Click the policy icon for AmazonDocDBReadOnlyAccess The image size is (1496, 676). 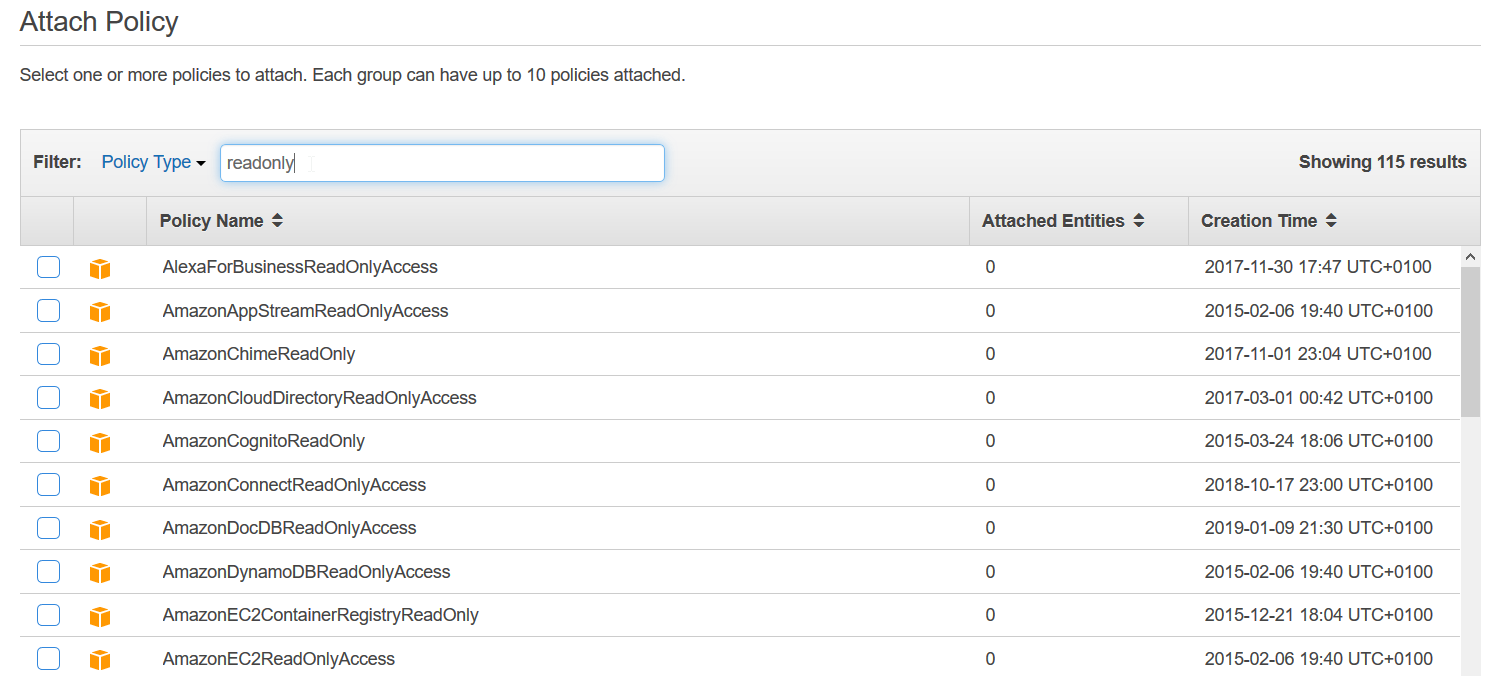click(99, 530)
